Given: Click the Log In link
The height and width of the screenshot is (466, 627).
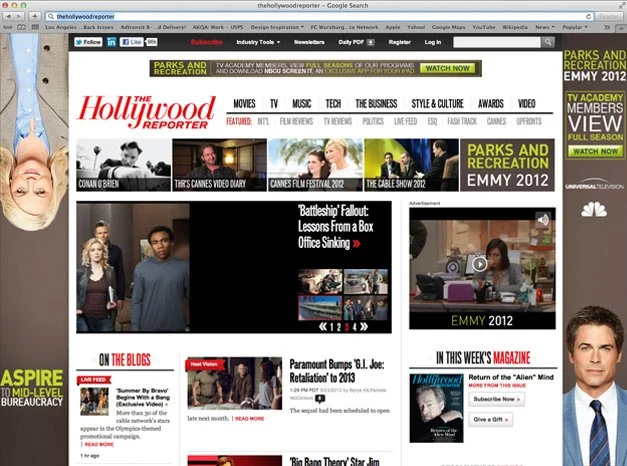Looking at the screenshot, I should [433, 42].
